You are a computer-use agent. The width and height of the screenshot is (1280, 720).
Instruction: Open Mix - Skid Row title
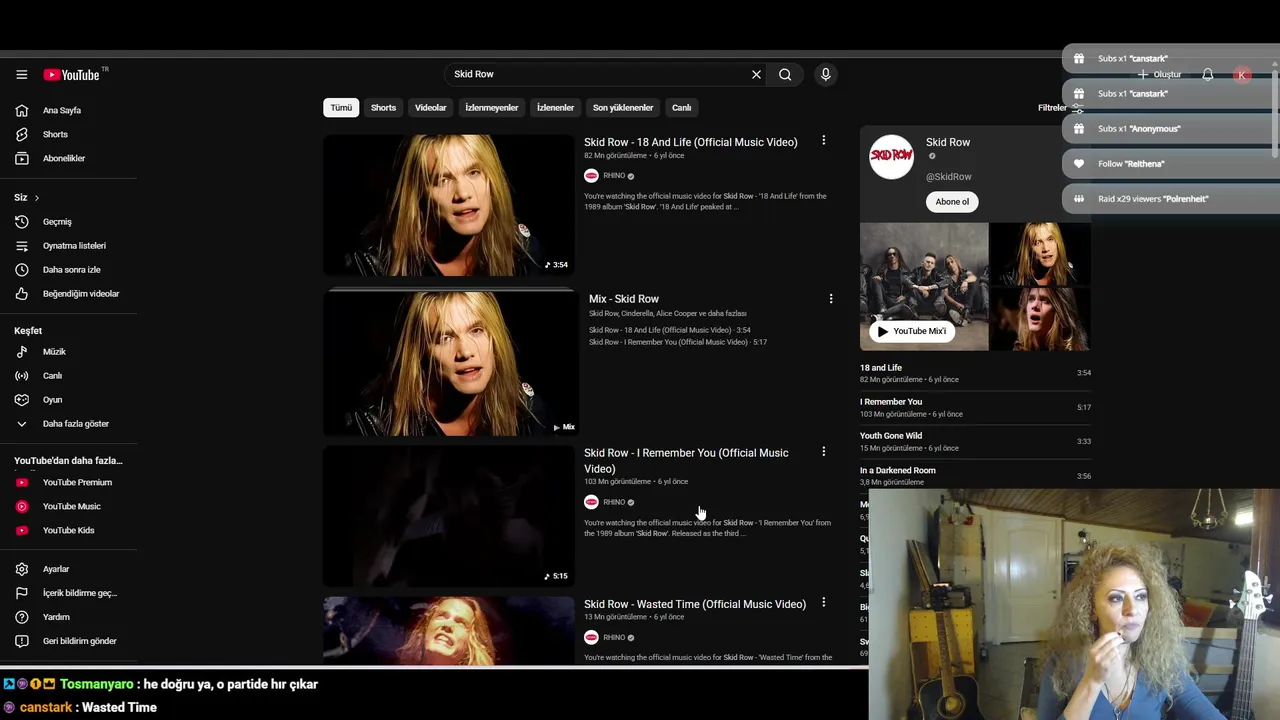point(624,299)
